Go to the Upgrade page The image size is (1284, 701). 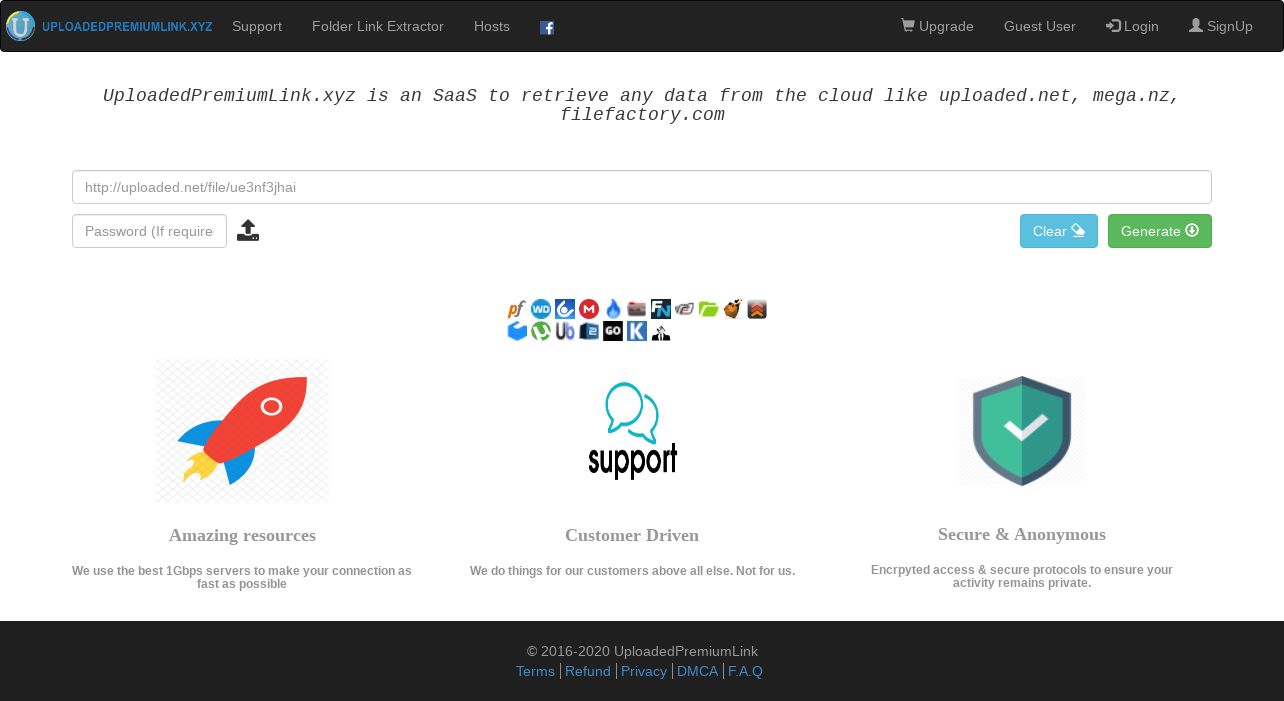[937, 26]
